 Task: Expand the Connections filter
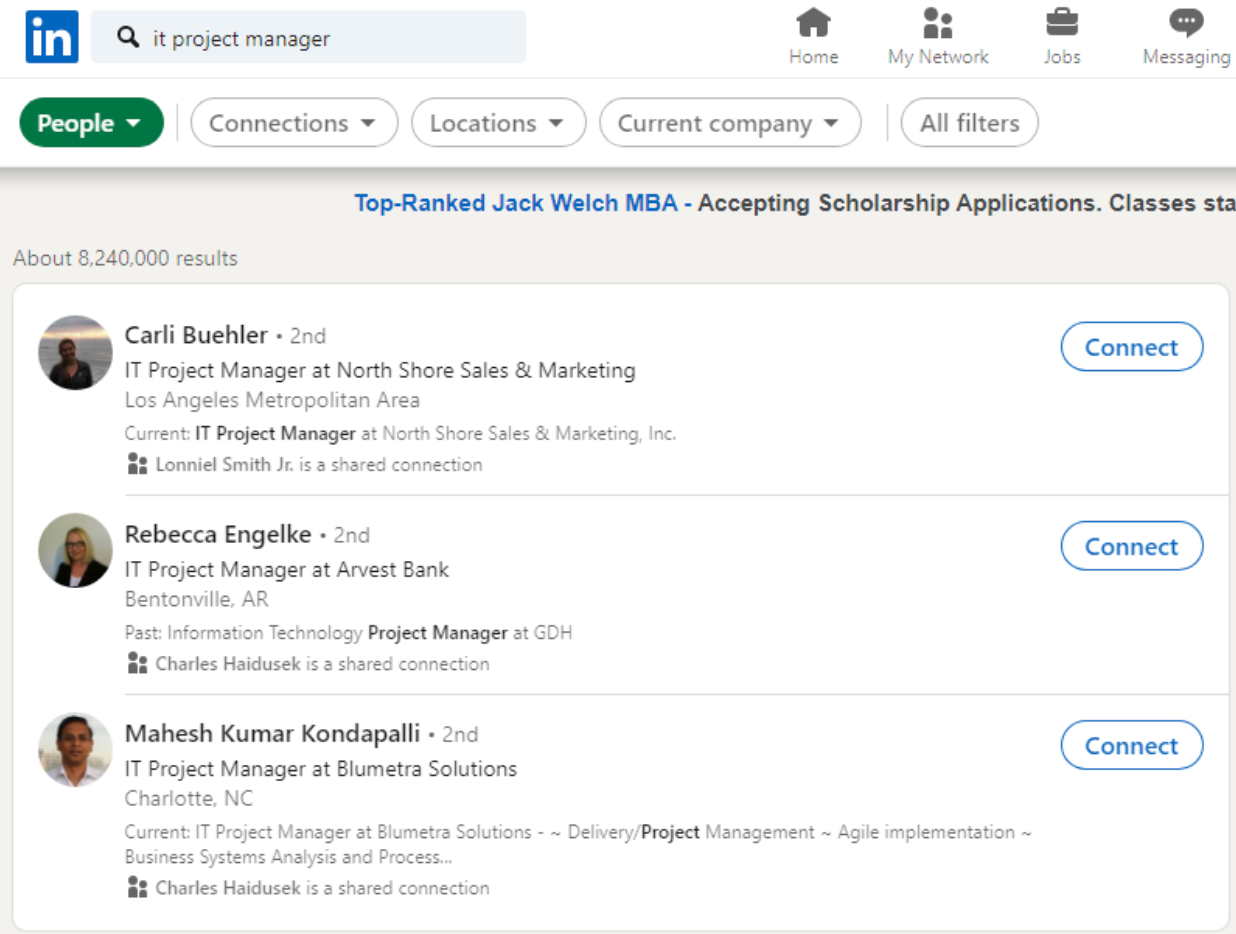294,122
